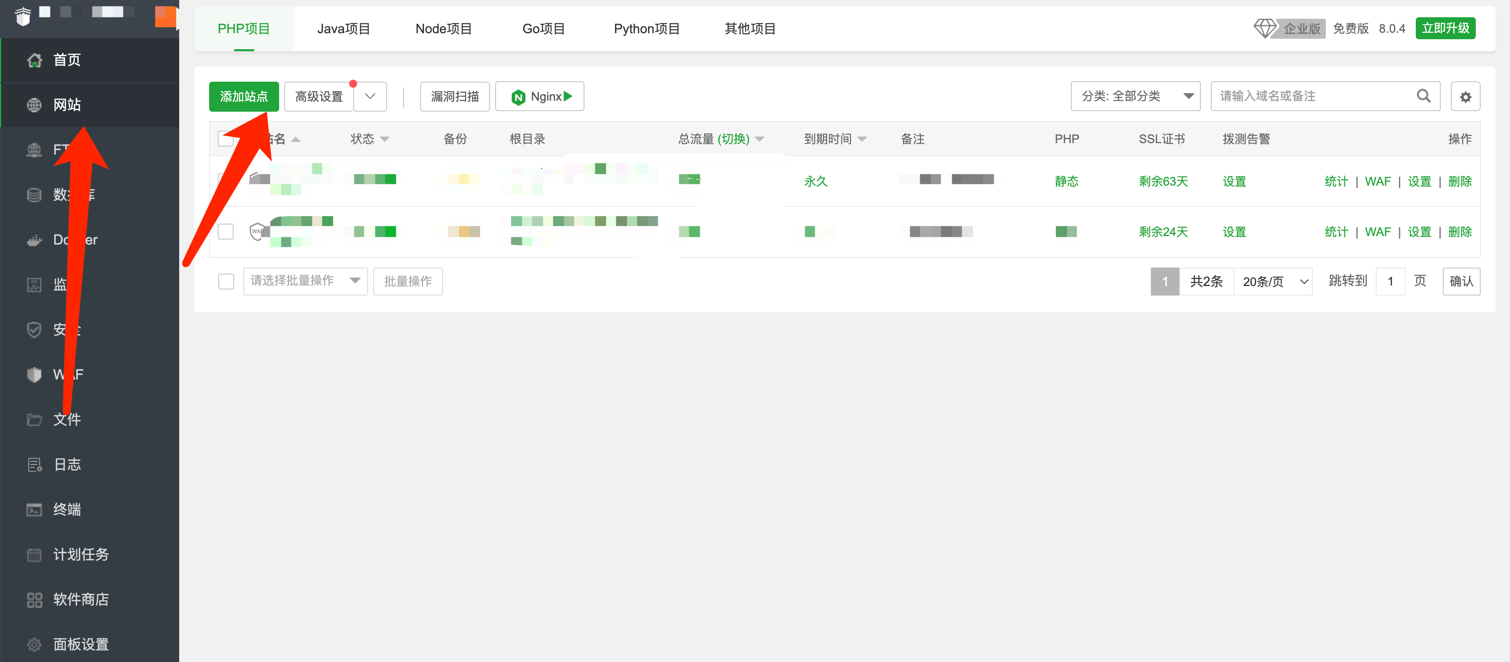Click the search magnifier icon
The width and height of the screenshot is (1510, 662).
point(1423,96)
